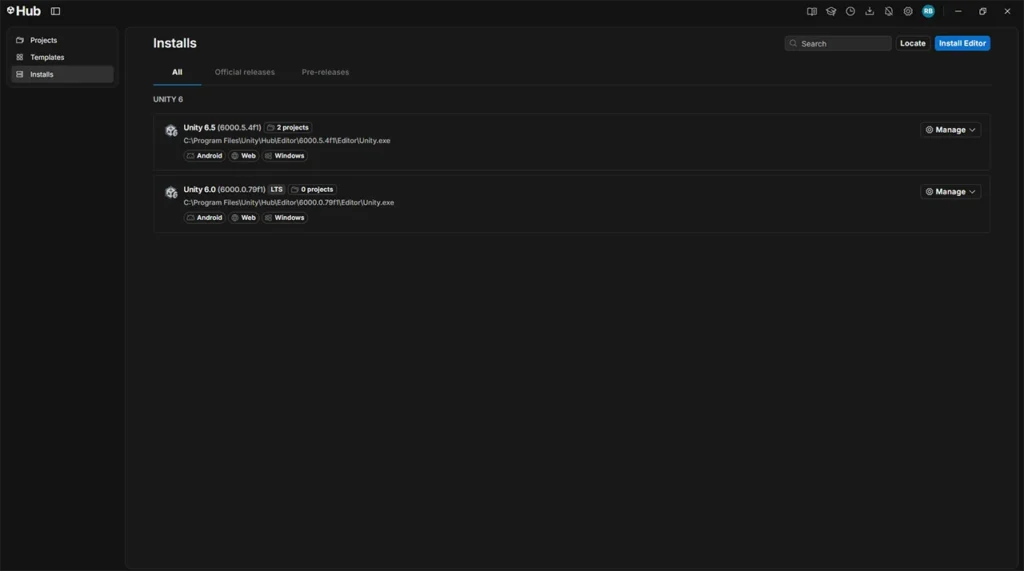Click the Unity 6.0 editor icon
1024x571 pixels.
pyautogui.click(x=171, y=193)
